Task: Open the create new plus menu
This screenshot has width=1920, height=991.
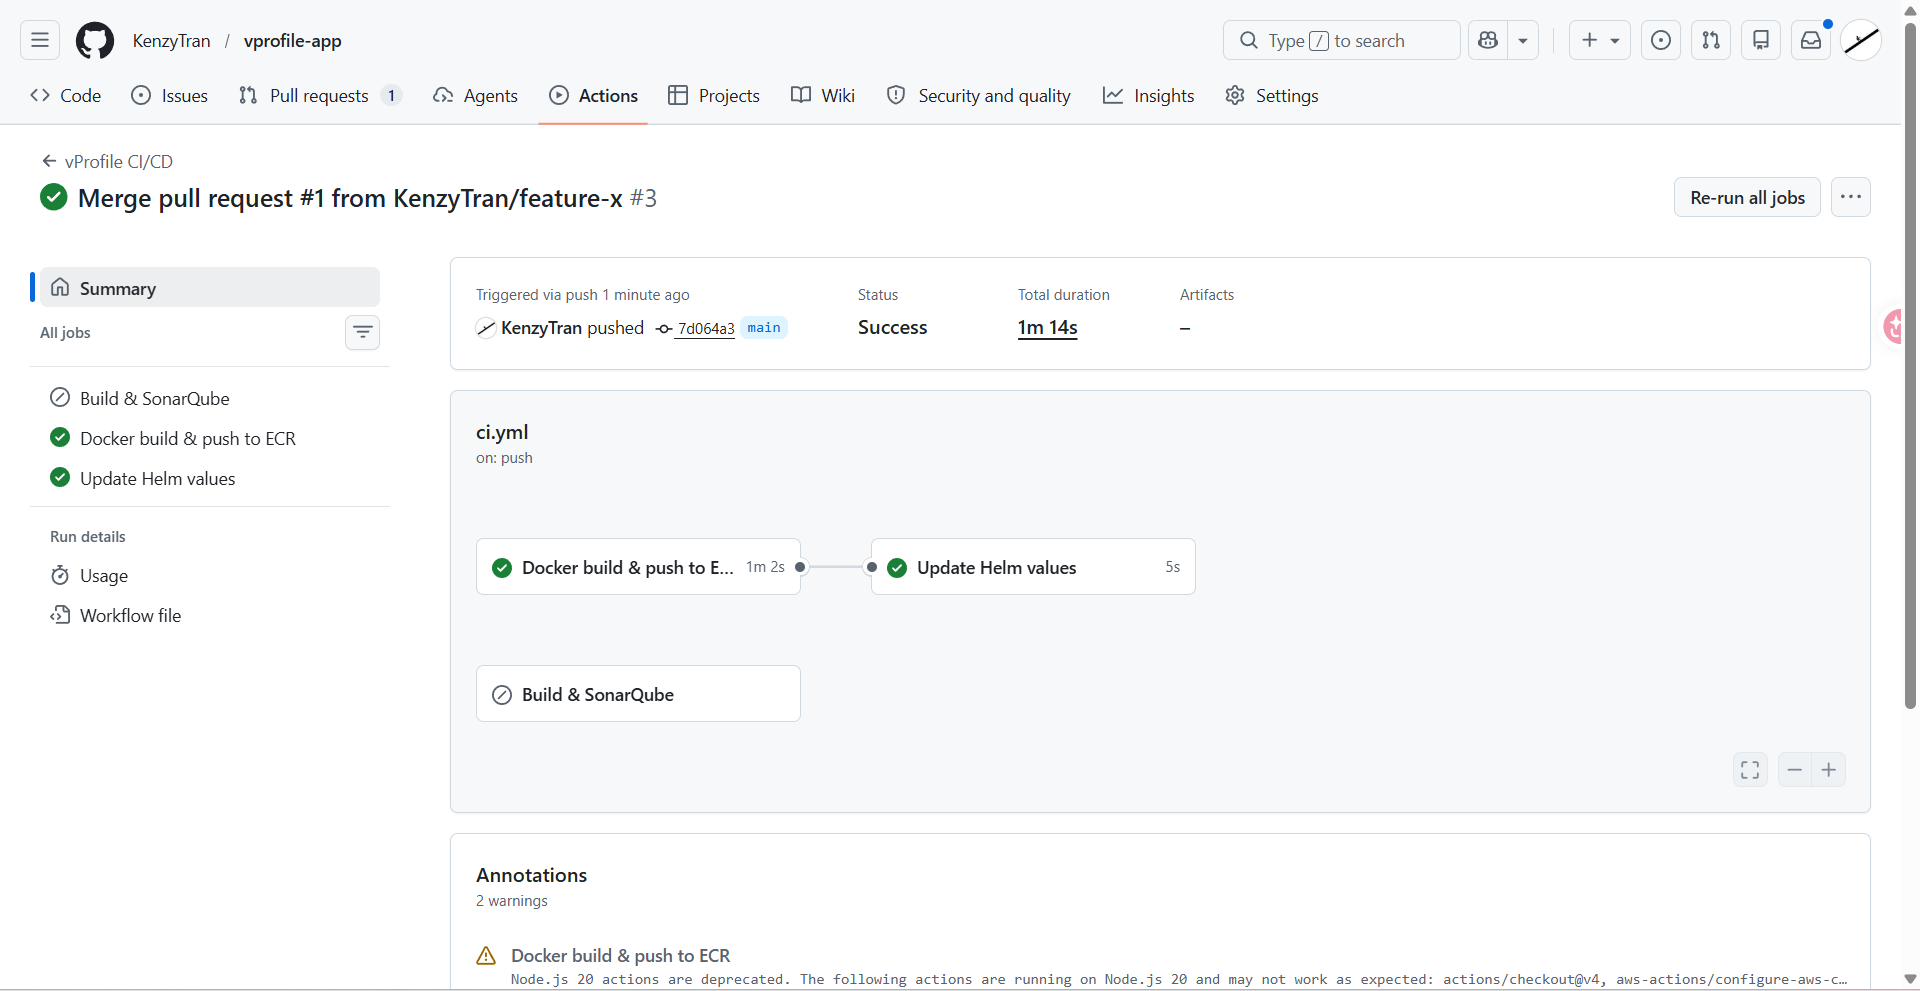Action: [1600, 40]
